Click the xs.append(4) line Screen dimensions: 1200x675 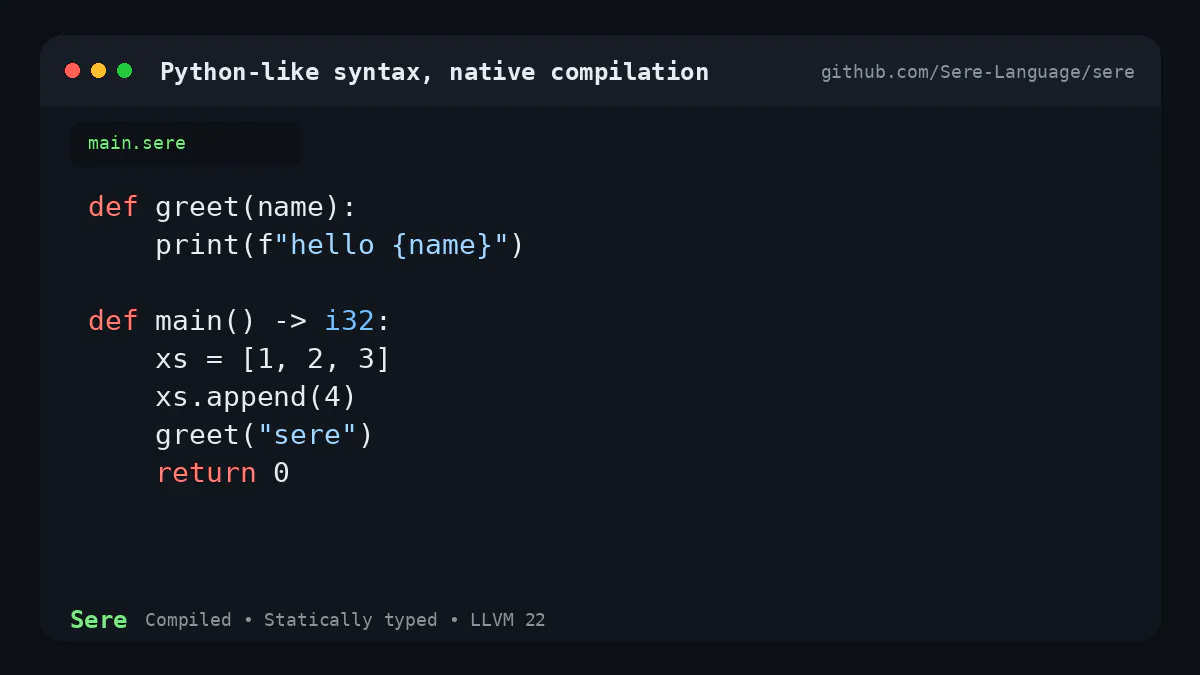pyautogui.click(x=256, y=398)
